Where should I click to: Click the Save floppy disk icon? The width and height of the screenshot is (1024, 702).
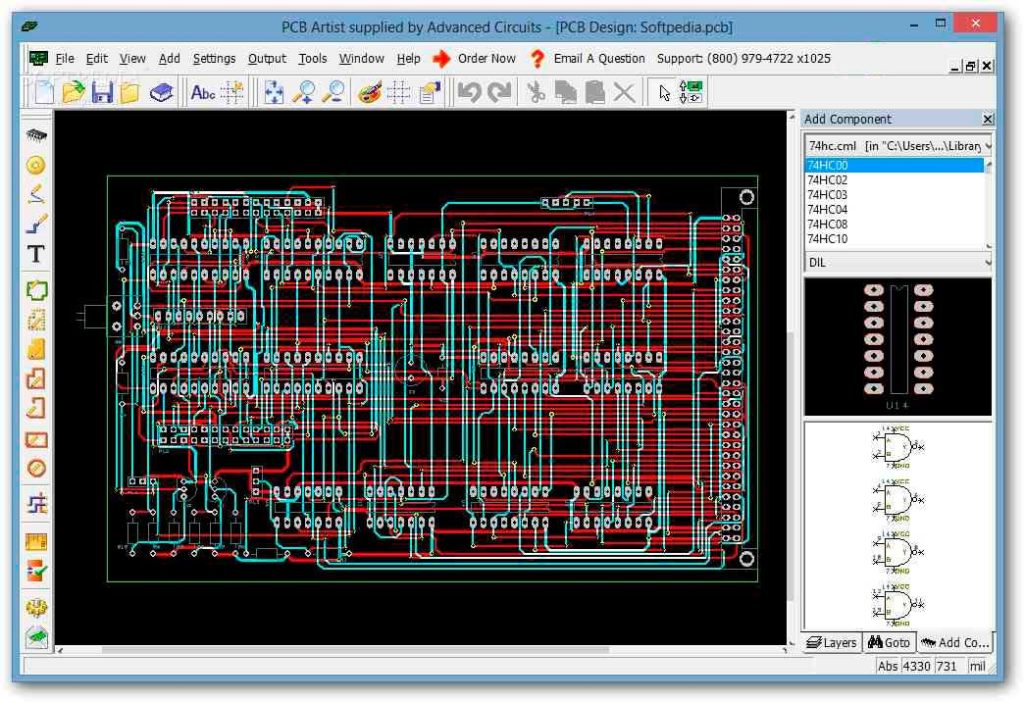click(102, 93)
